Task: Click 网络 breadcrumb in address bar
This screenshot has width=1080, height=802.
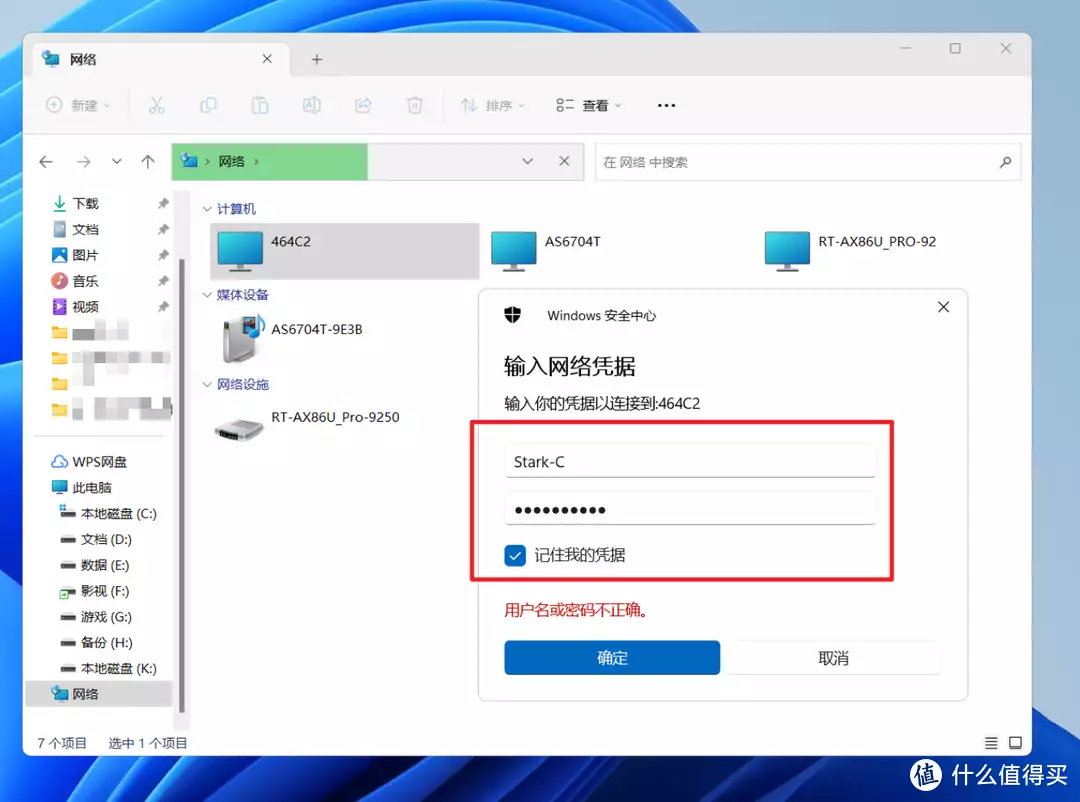Action: tap(231, 162)
